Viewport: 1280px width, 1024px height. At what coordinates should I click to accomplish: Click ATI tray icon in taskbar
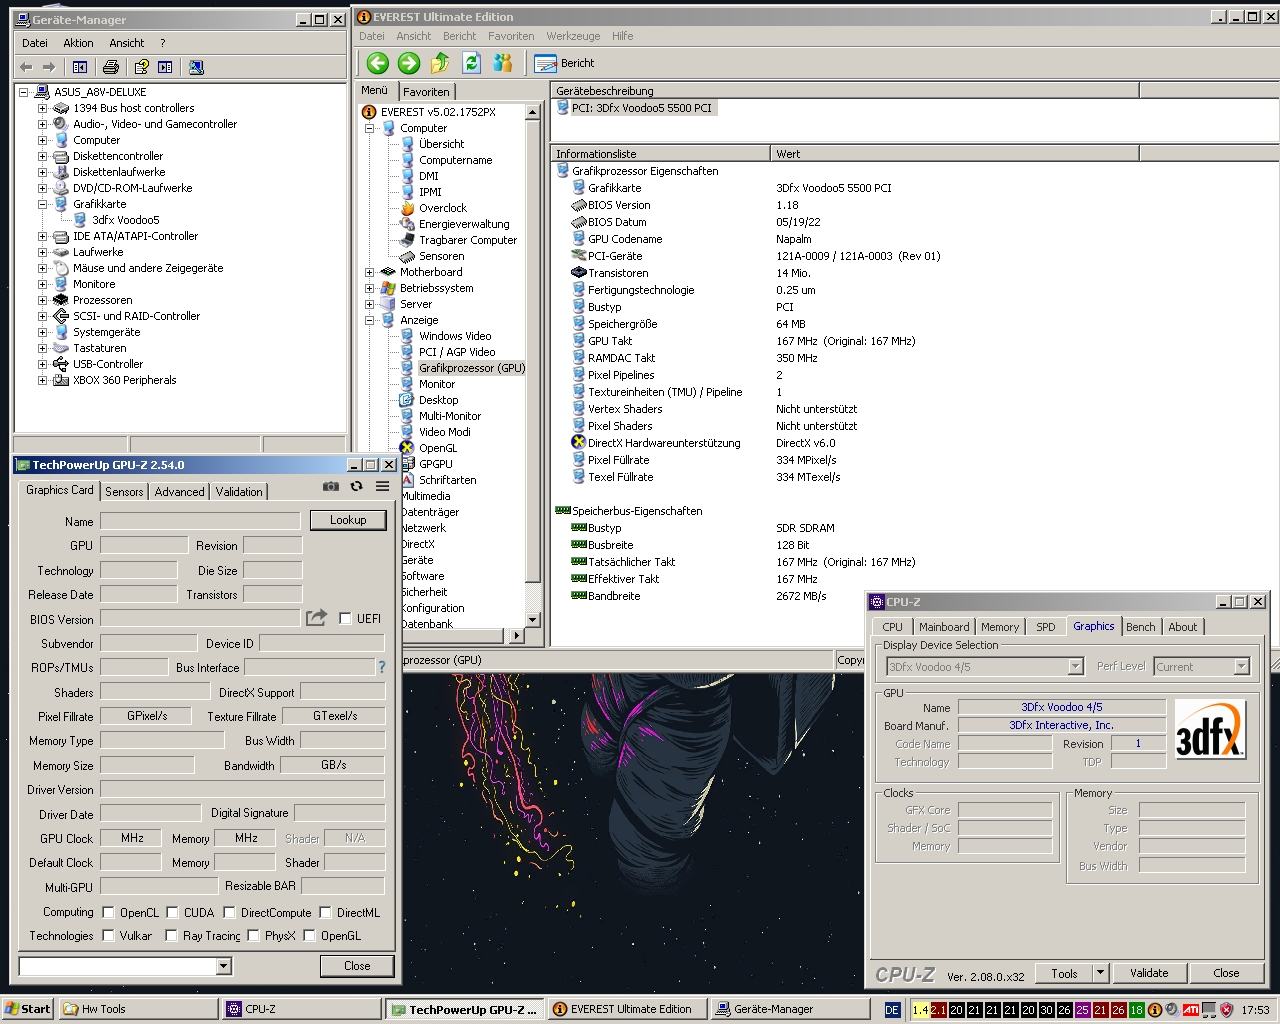[1191, 1010]
